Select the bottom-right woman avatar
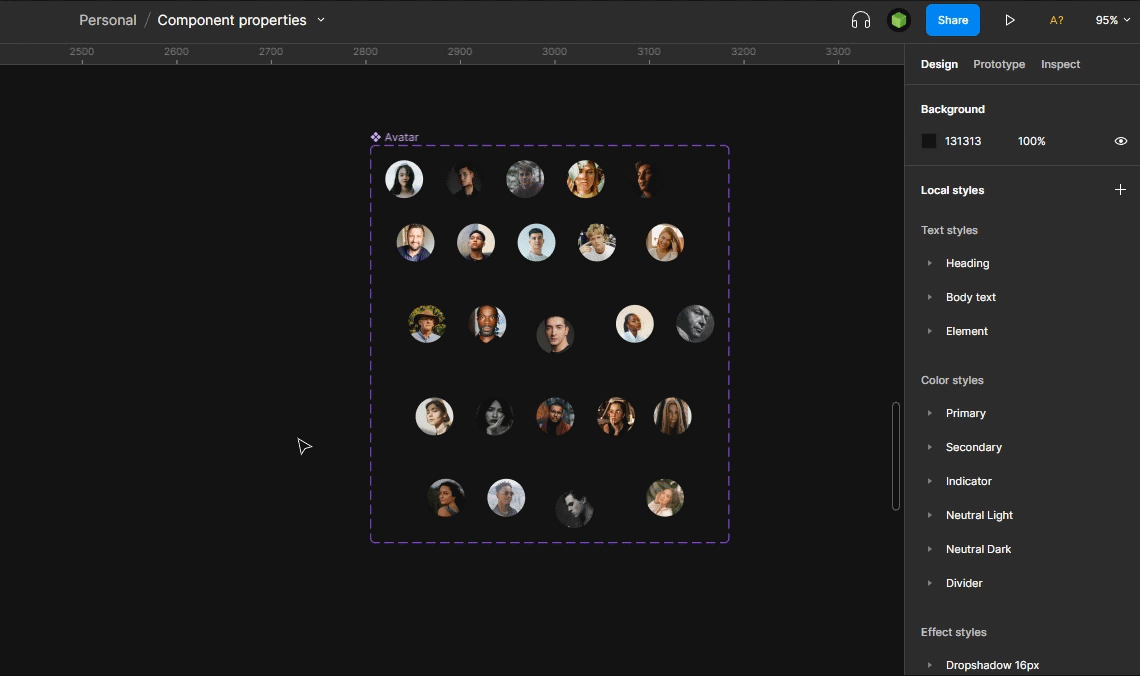The height and width of the screenshot is (676, 1140). pos(665,498)
